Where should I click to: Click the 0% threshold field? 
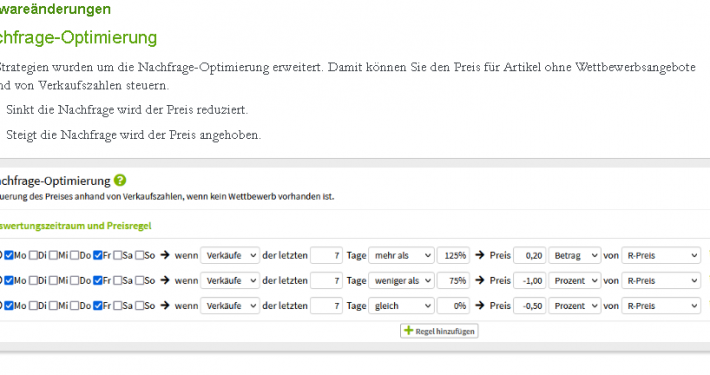pyautogui.click(x=453, y=306)
